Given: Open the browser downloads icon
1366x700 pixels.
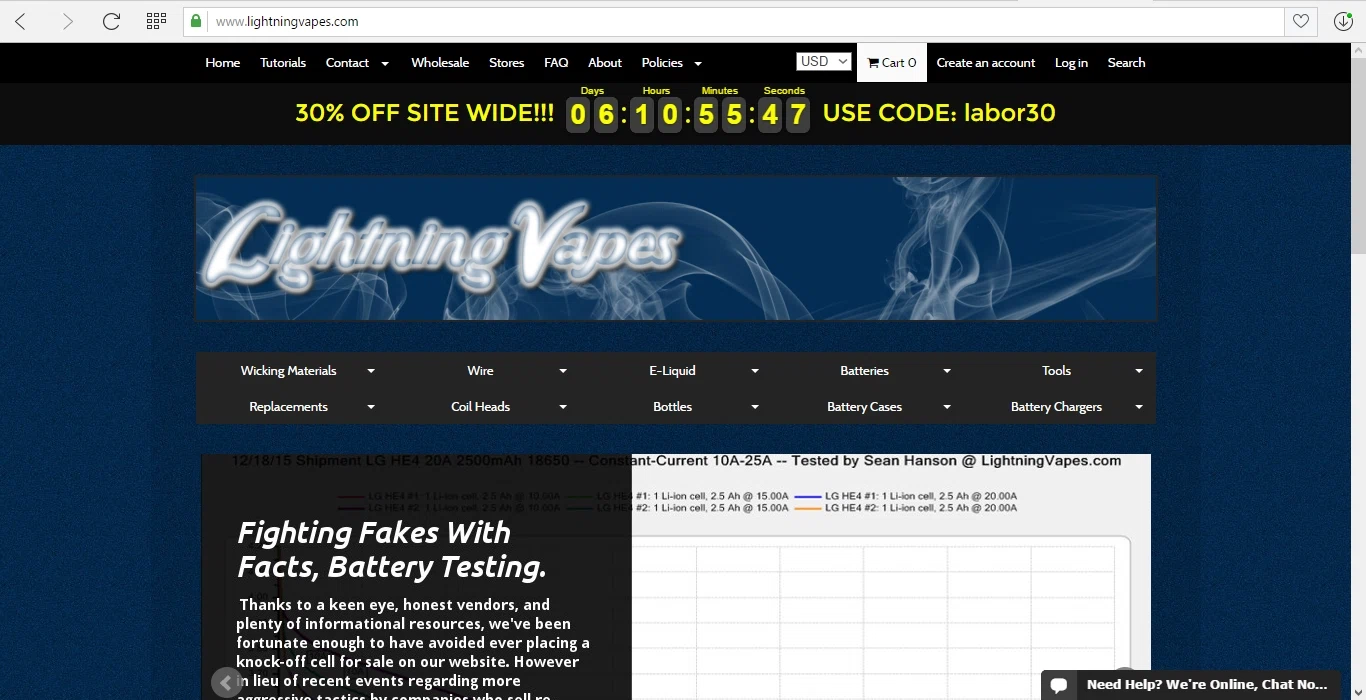Looking at the screenshot, I should [x=1343, y=21].
